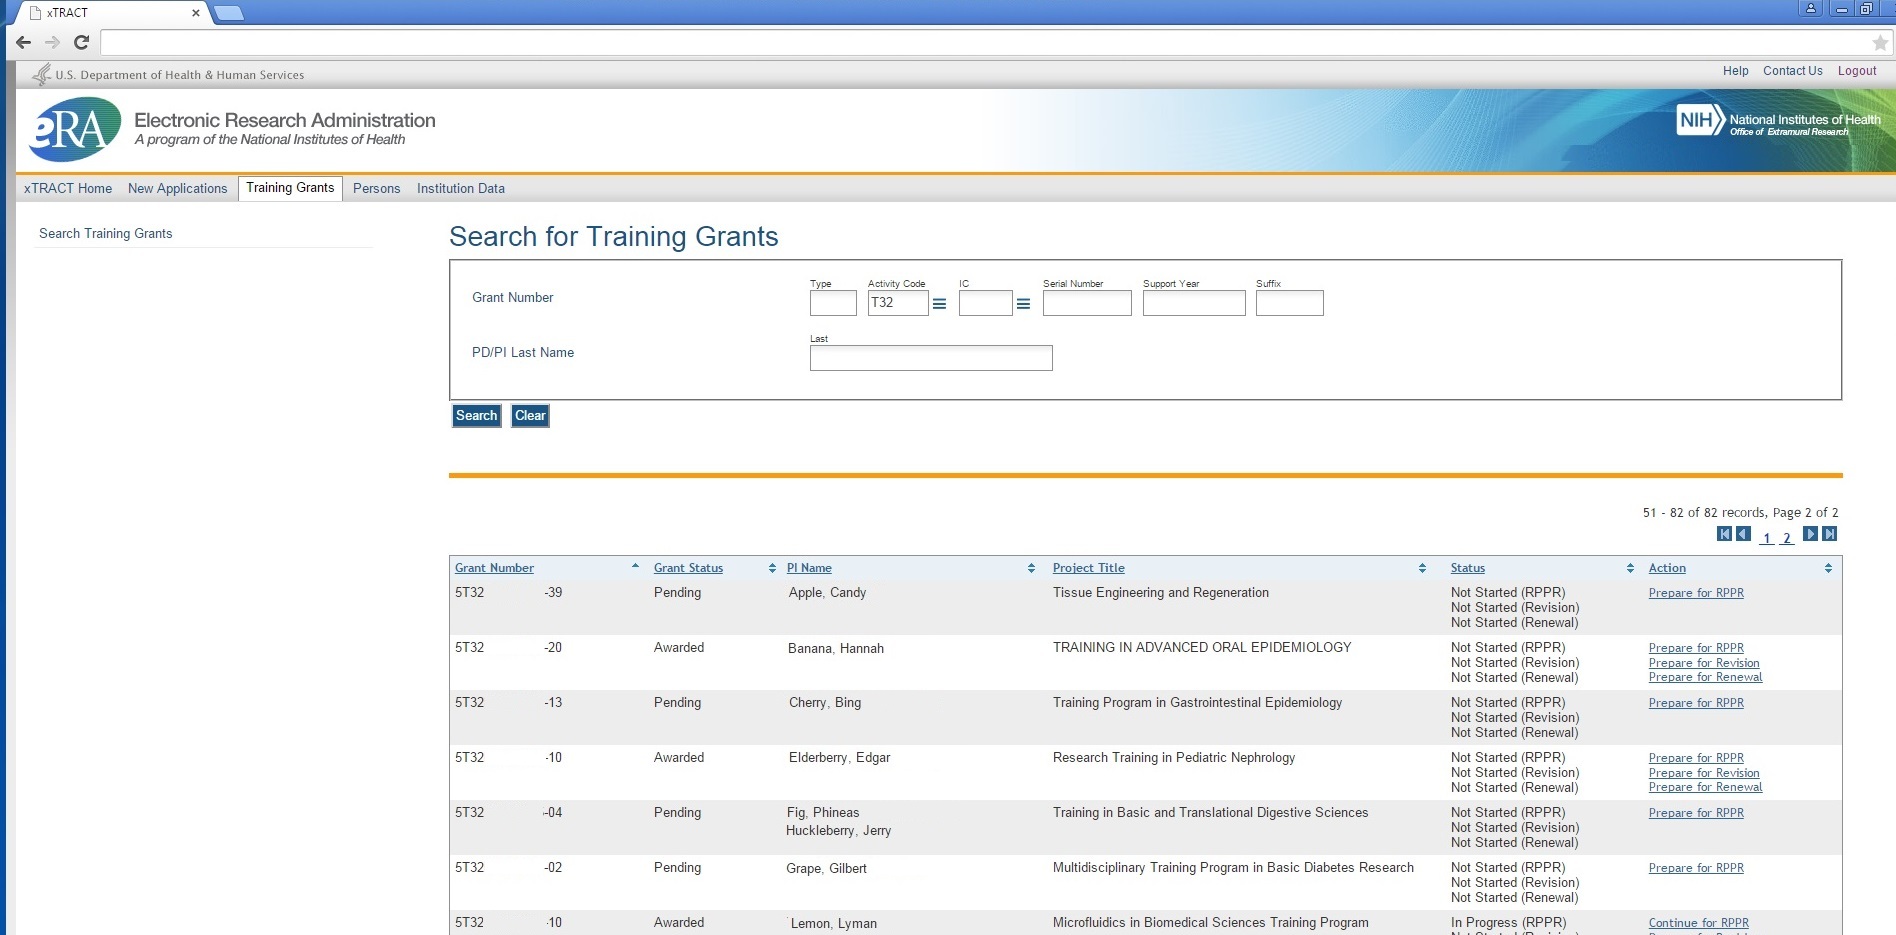1896x935 pixels.
Task: Close the xTRACT browser tab
Action: tap(196, 13)
